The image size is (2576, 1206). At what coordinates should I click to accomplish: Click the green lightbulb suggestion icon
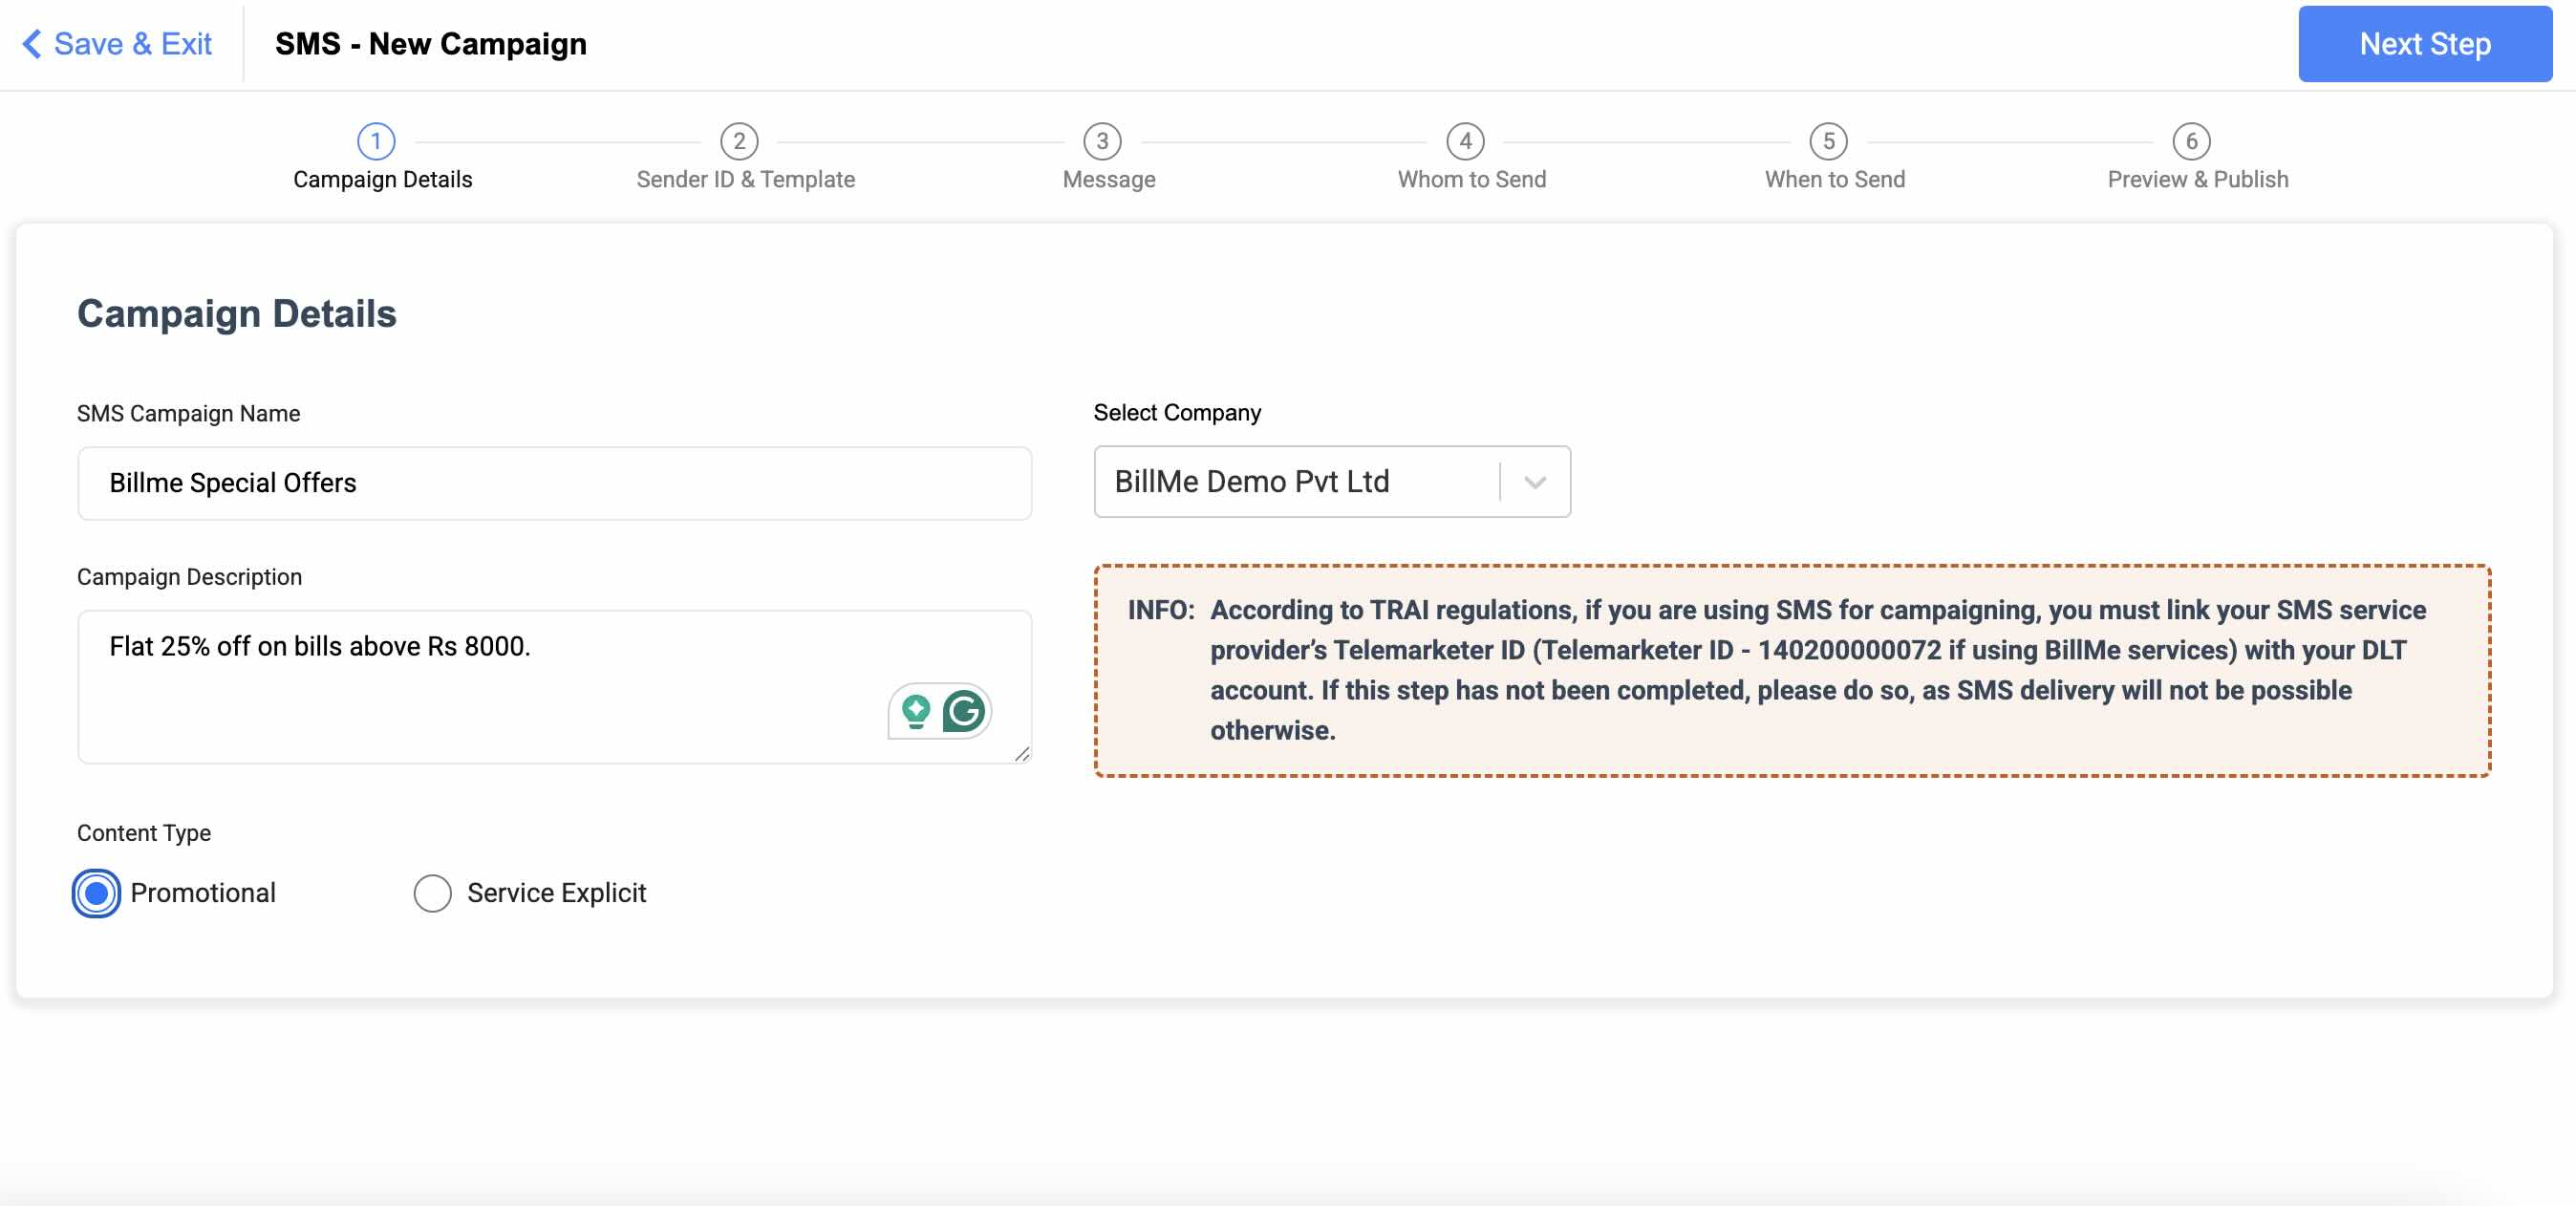(x=915, y=711)
